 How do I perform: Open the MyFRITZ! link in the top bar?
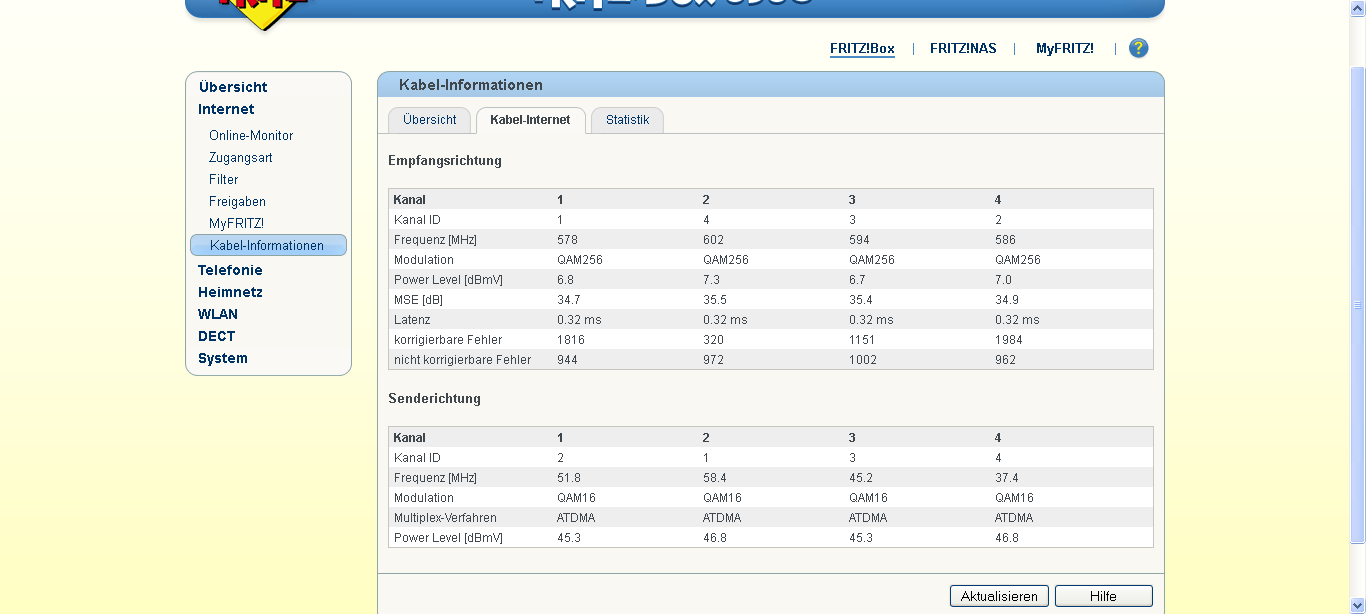pyautogui.click(x=1064, y=48)
